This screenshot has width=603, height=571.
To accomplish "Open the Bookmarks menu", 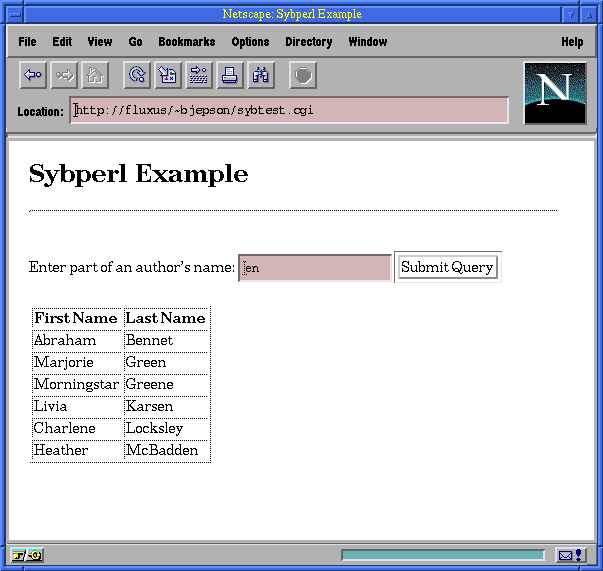I will [x=186, y=42].
